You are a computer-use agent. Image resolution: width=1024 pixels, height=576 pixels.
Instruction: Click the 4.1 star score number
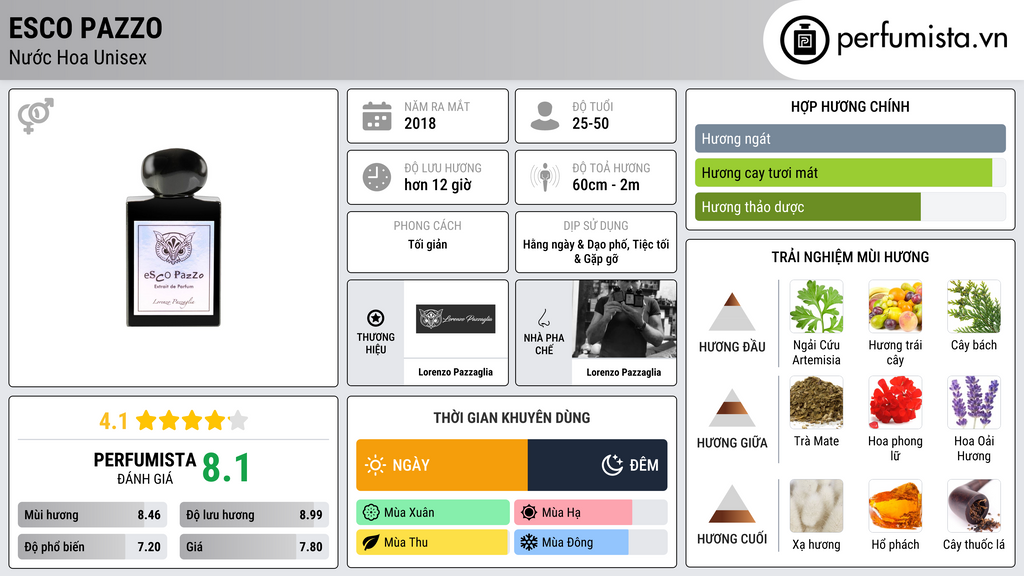click(114, 421)
